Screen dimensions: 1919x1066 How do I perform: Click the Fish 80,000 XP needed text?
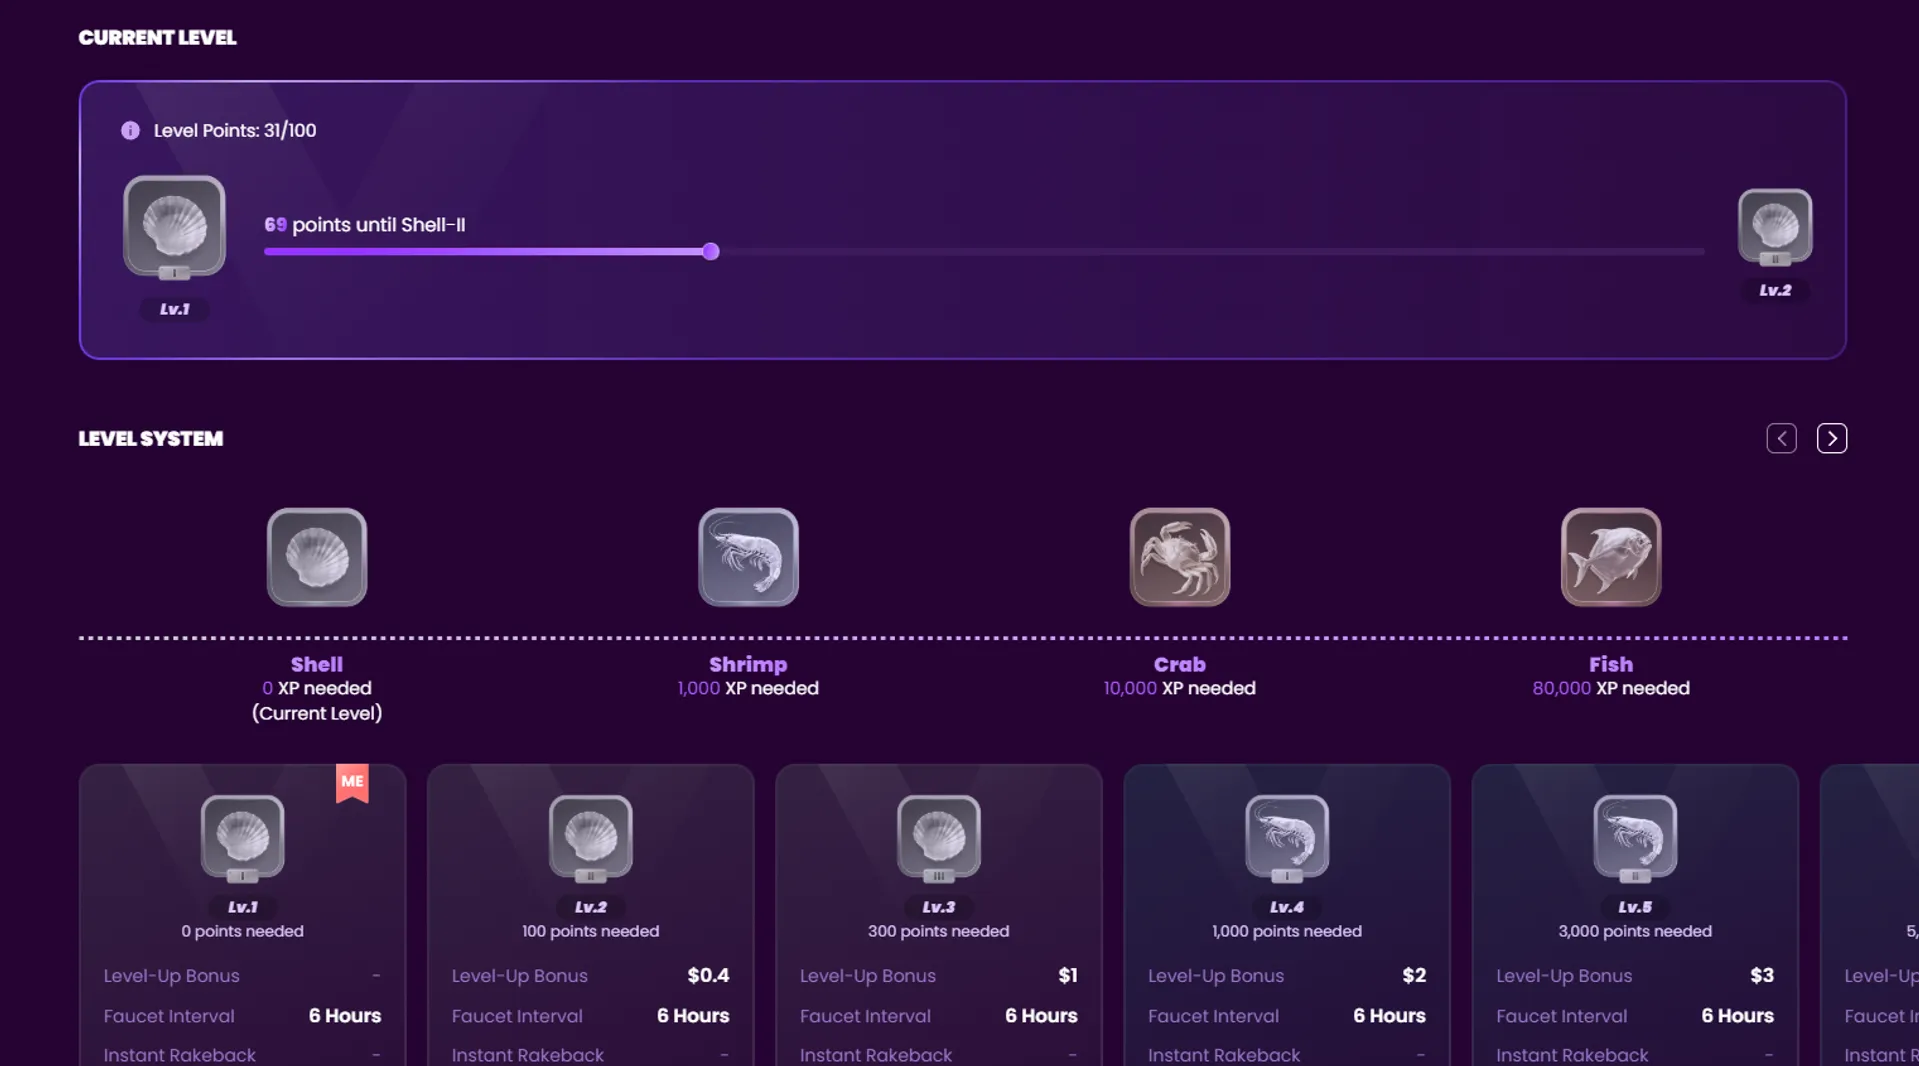click(x=1610, y=688)
